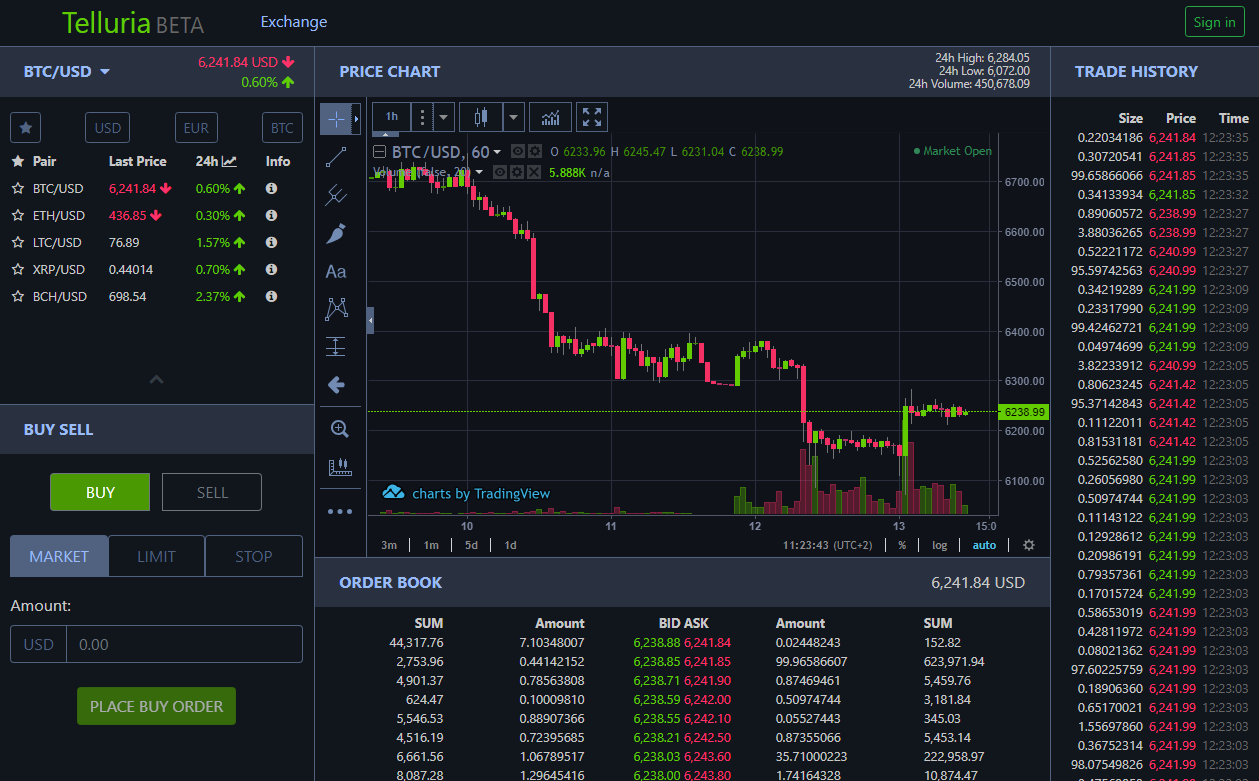Image resolution: width=1259 pixels, height=781 pixels.
Task: Select the measure ruler tool
Action: 340,467
